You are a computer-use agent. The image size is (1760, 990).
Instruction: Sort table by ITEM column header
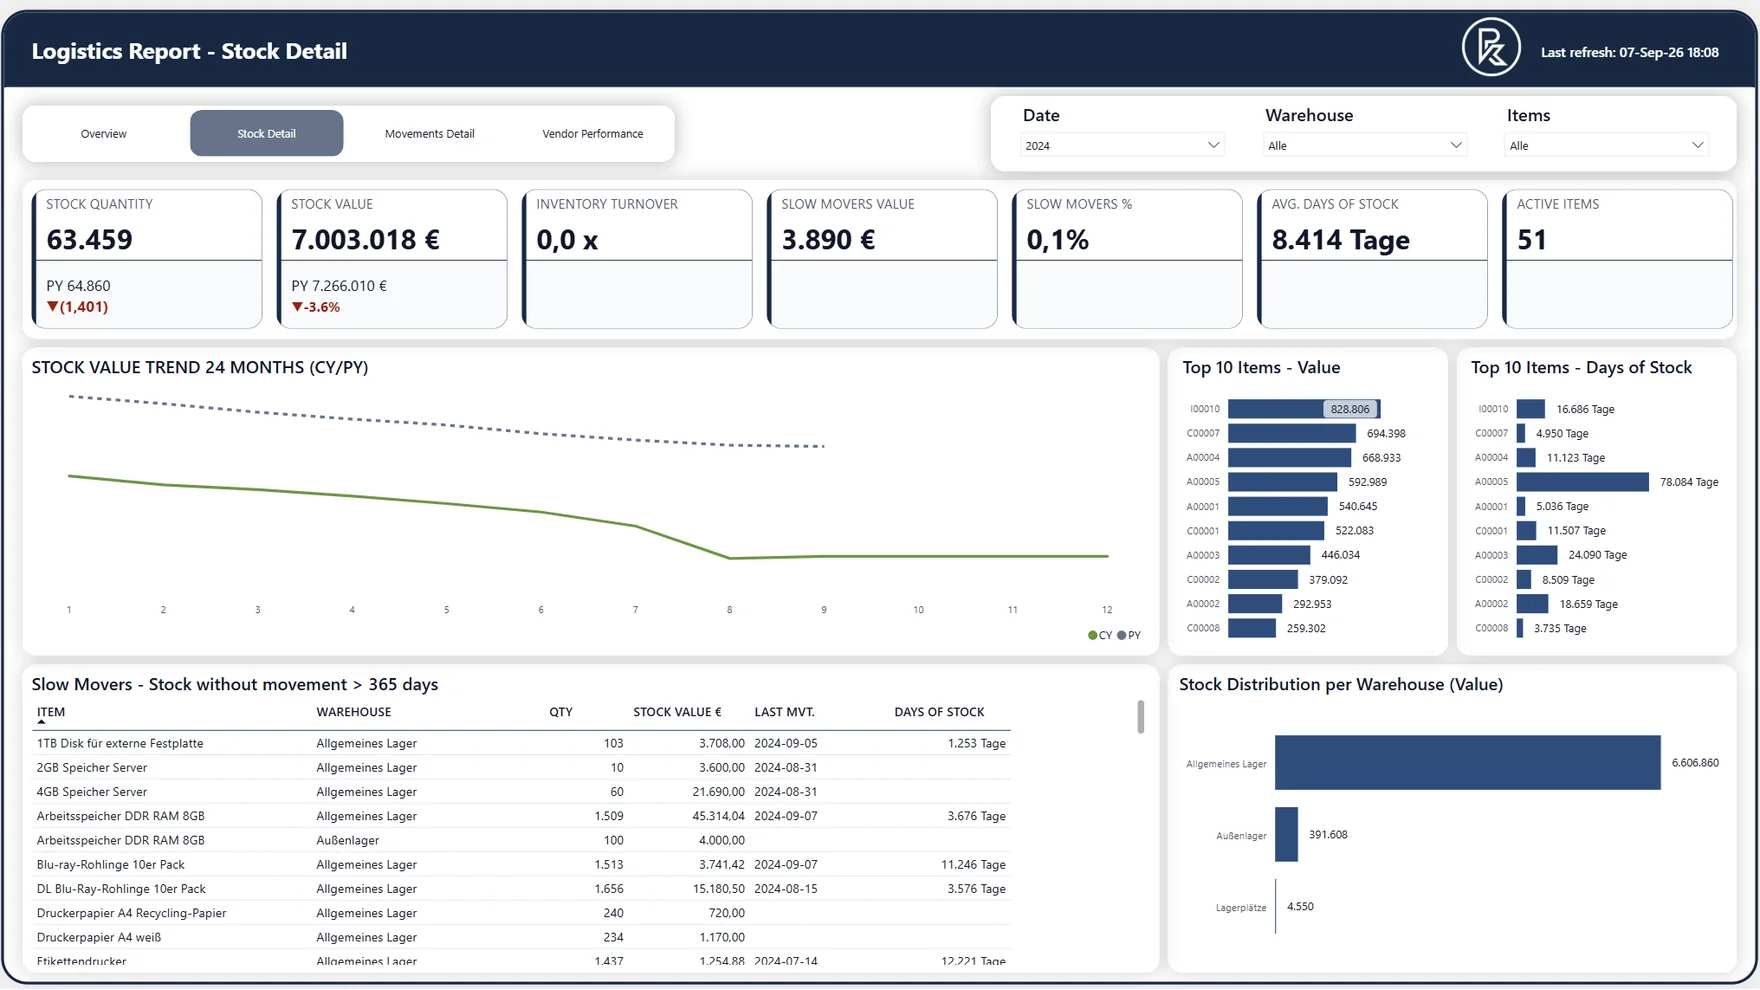[x=51, y=712]
